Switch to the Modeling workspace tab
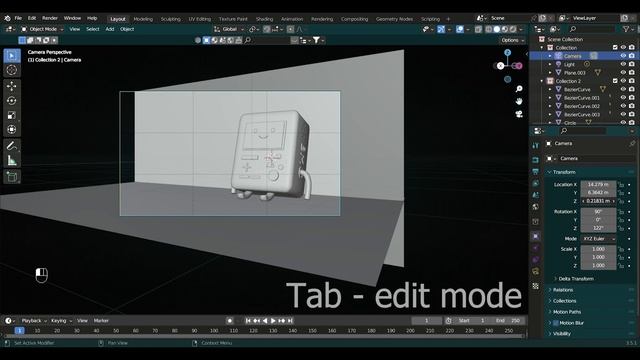 pos(143,19)
